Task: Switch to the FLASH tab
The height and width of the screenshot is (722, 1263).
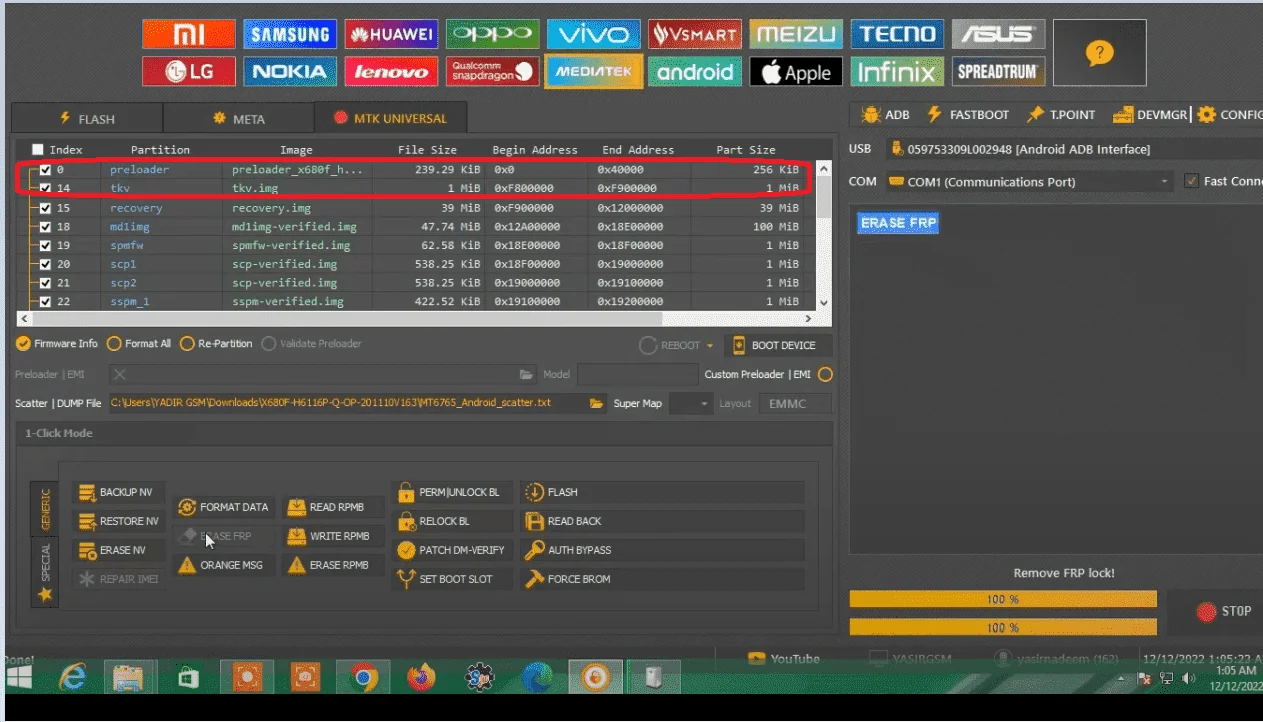Action: click(86, 118)
